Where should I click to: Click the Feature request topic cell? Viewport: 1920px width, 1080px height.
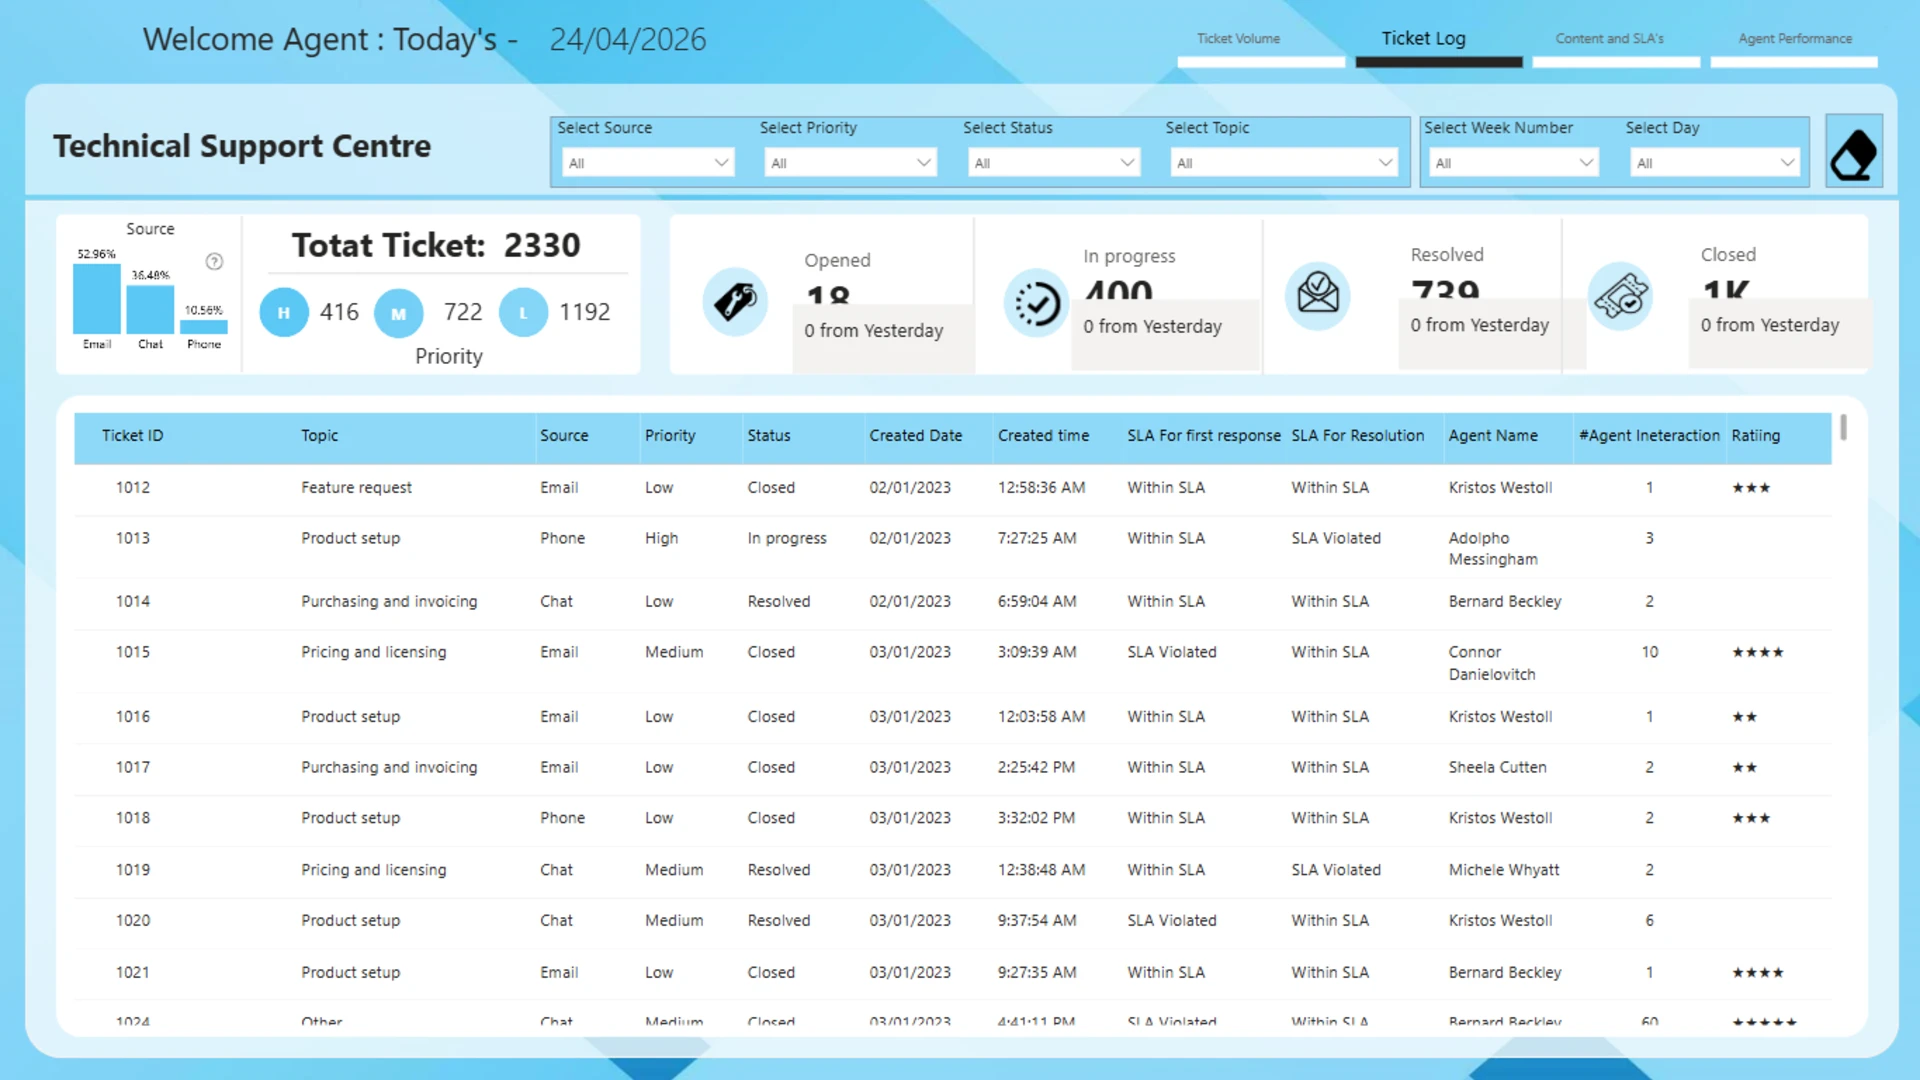point(356,488)
